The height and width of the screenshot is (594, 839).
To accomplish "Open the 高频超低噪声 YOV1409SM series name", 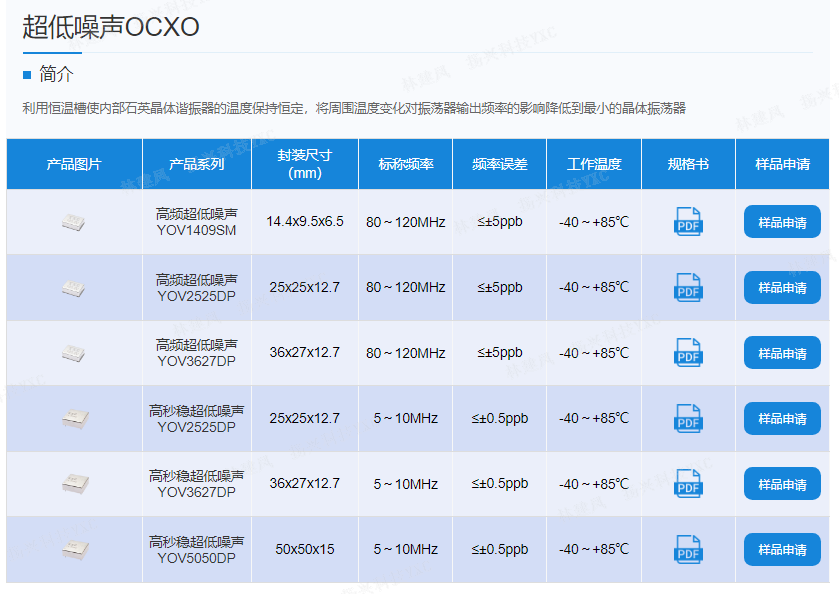I will 197,222.
